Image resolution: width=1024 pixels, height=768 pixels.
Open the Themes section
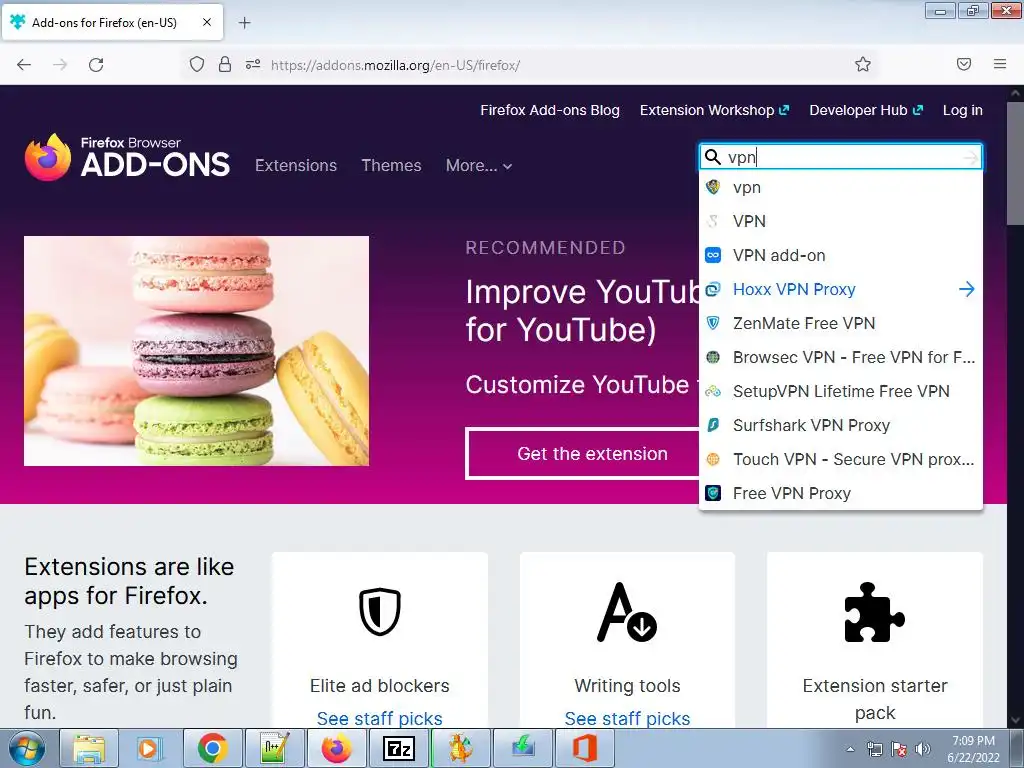(x=391, y=165)
